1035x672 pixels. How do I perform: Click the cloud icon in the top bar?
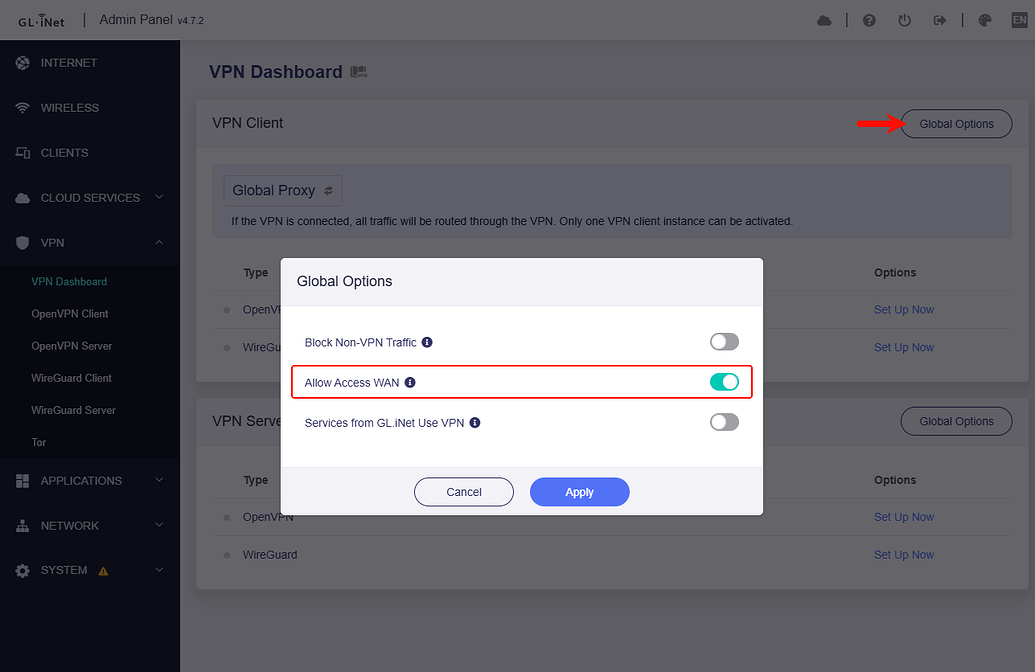tap(824, 20)
